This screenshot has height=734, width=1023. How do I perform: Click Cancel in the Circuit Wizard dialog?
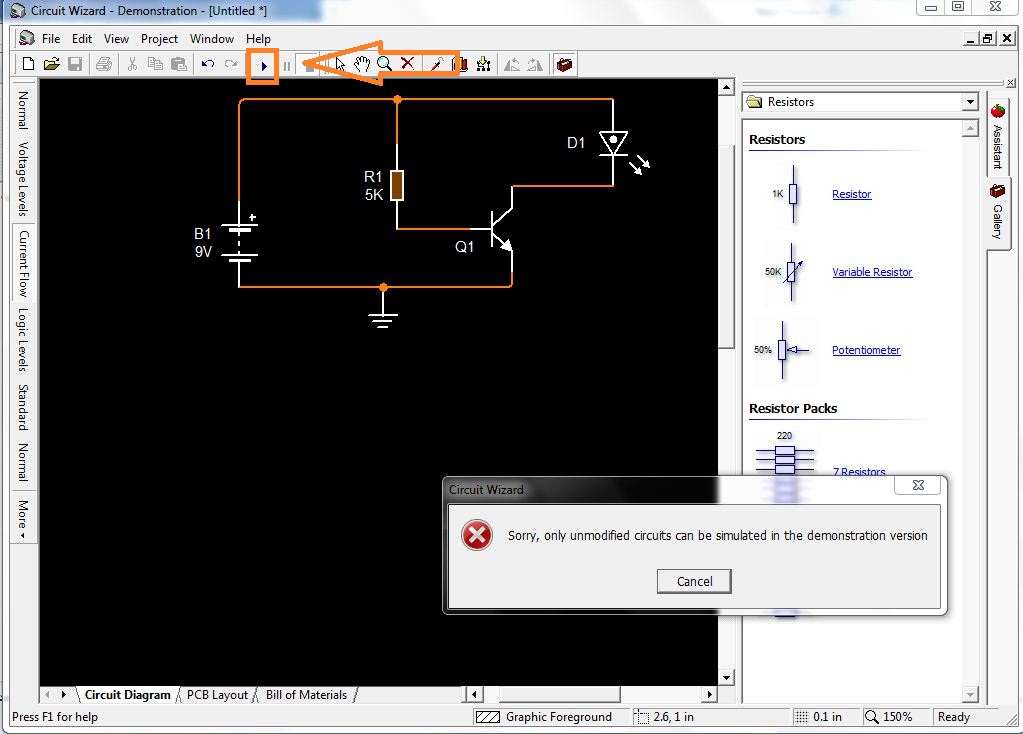[694, 581]
